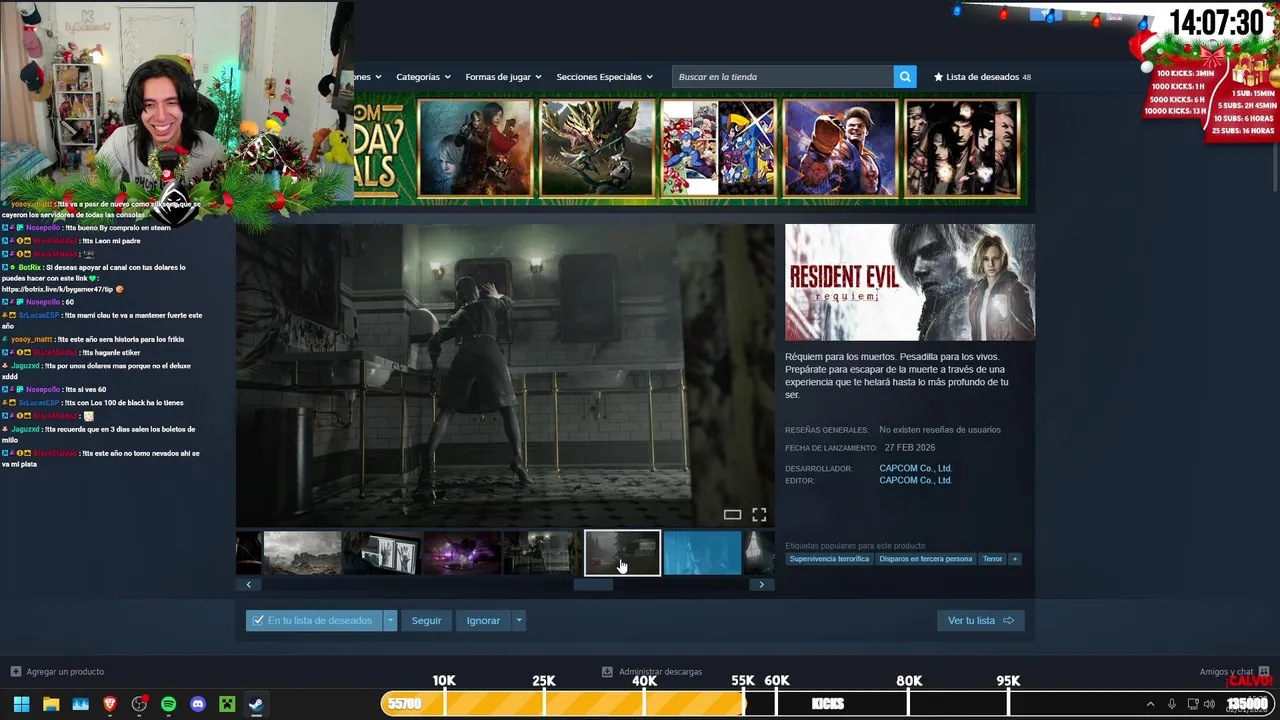Image resolution: width=1280 pixels, height=720 pixels.
Task: Click the No existen reseñas de usuarios text
Action: [x=940, y=430]
